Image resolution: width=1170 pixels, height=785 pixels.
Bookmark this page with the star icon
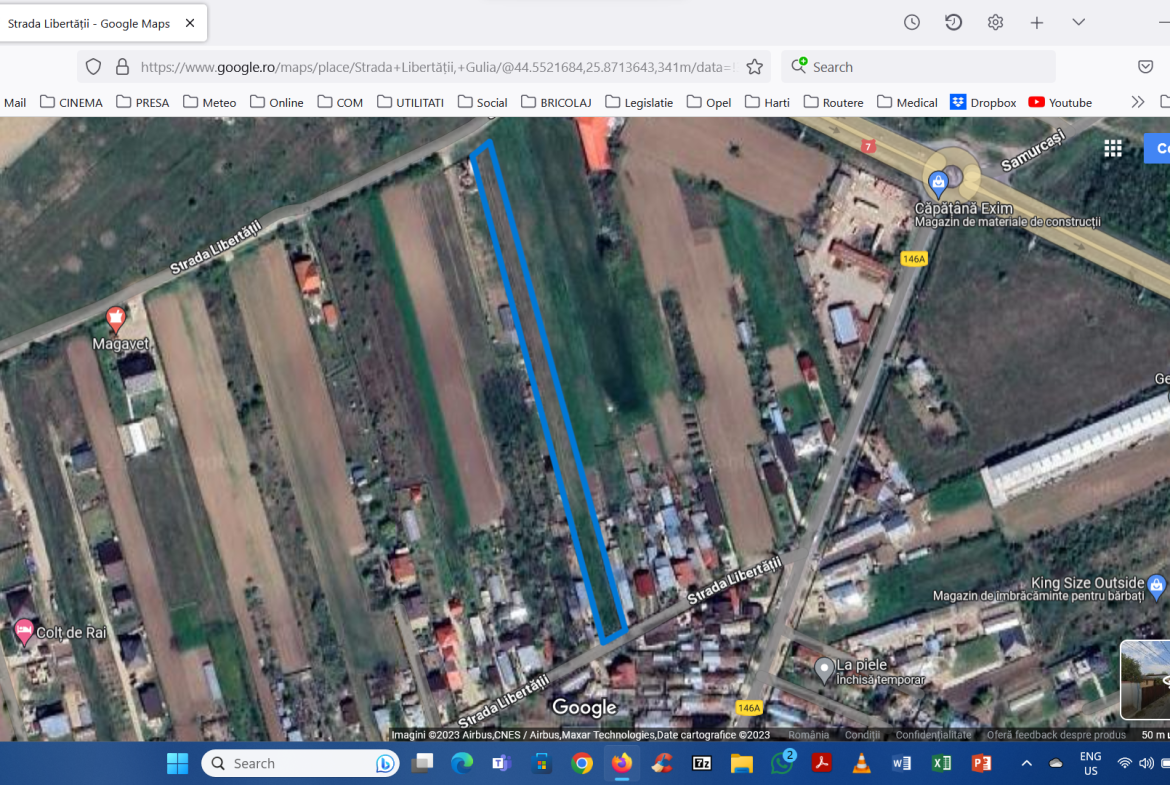[x=755, y=67]
